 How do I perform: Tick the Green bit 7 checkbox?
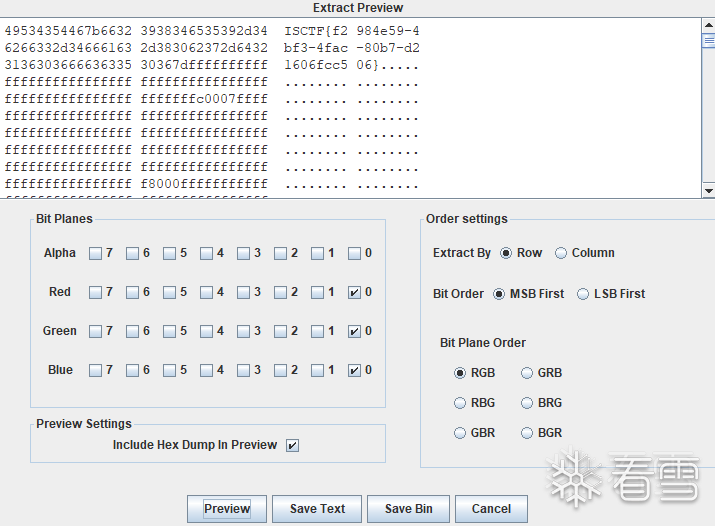click(95, 331)
